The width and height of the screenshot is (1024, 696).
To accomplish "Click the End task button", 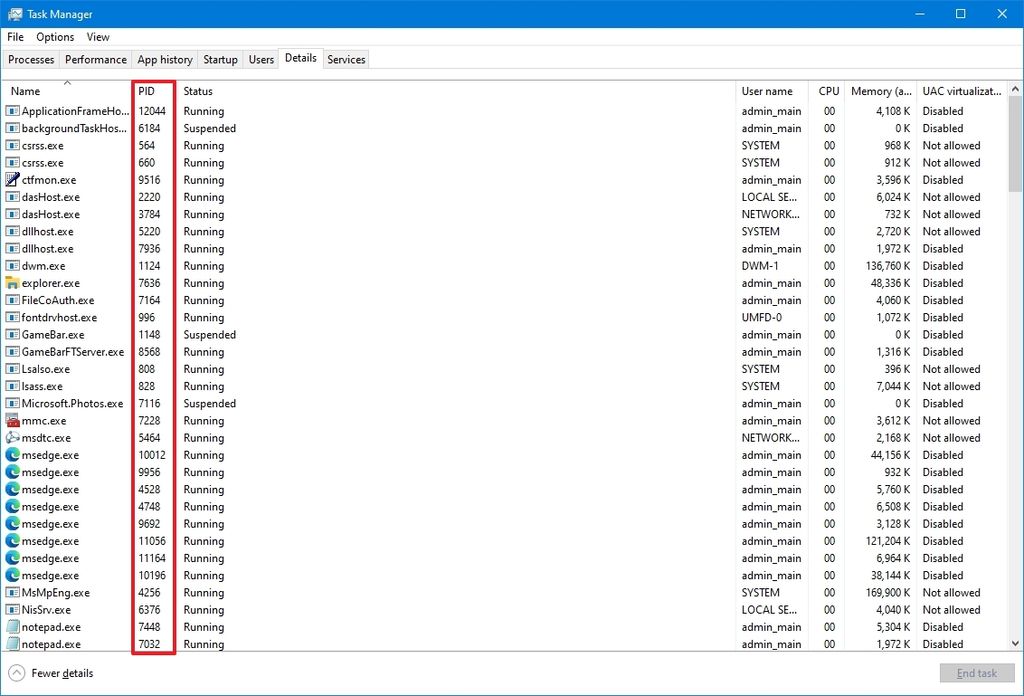I will coord(976,673).
